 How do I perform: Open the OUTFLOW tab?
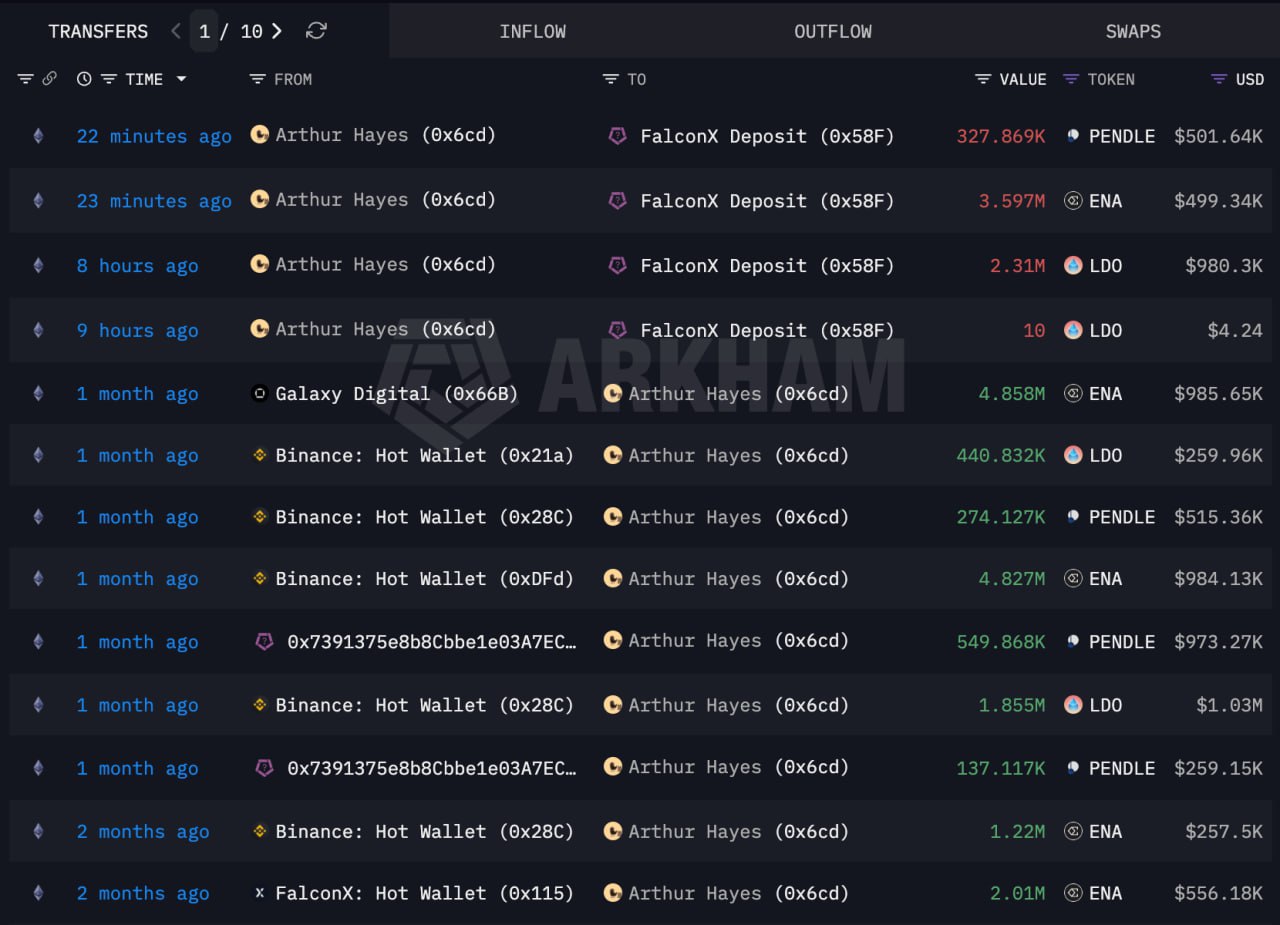click(832, 31)
